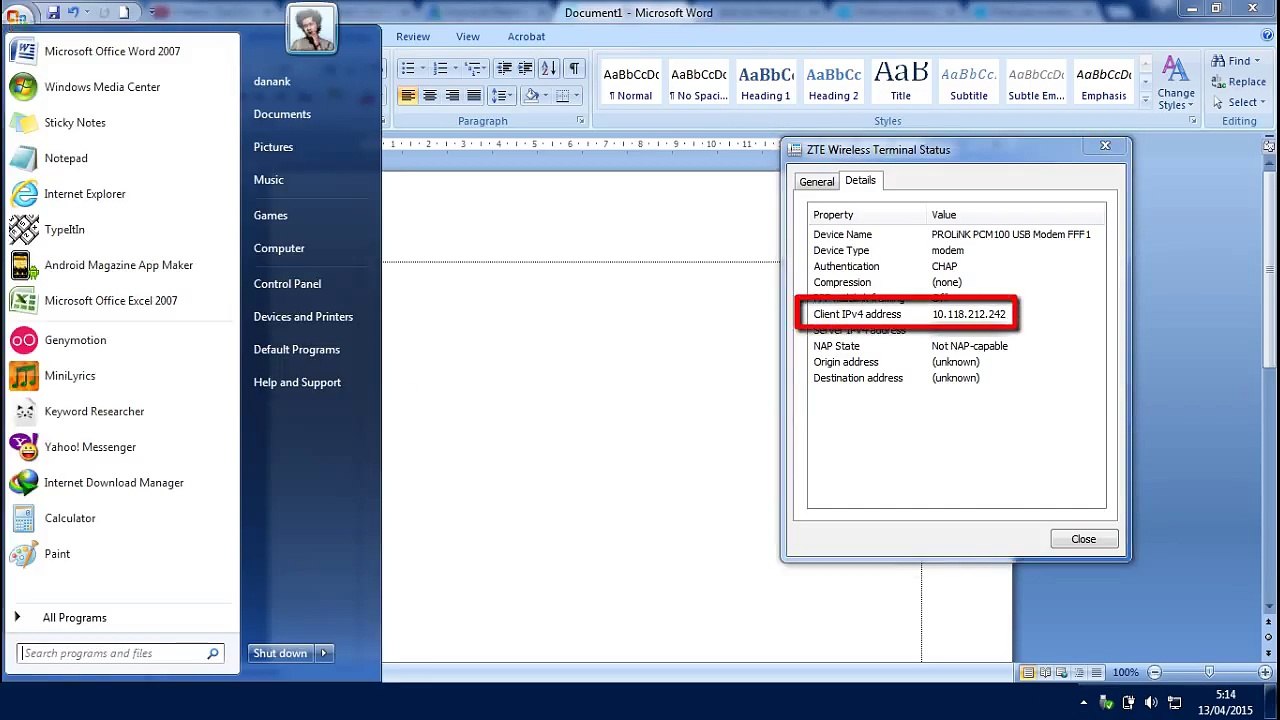Viewport: 1280px width, 720px height.
Task: Open Microsoft Office Word 2007 from Start menu
Action: point(120,51)
